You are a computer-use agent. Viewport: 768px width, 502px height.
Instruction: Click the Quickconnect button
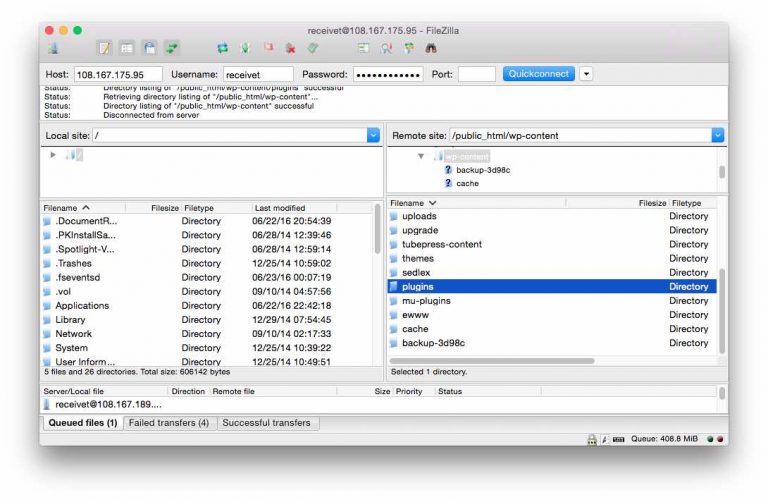coord(539,74)
